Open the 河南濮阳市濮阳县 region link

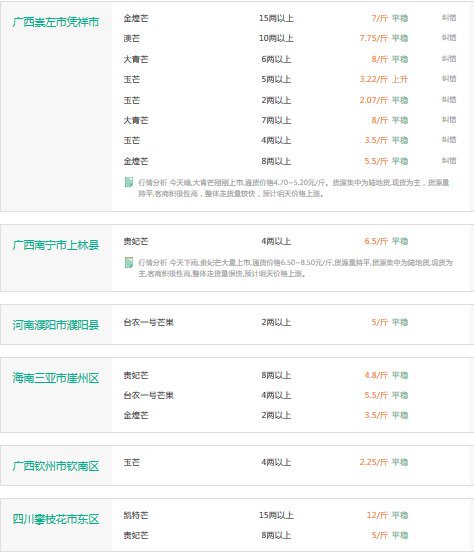56,325
